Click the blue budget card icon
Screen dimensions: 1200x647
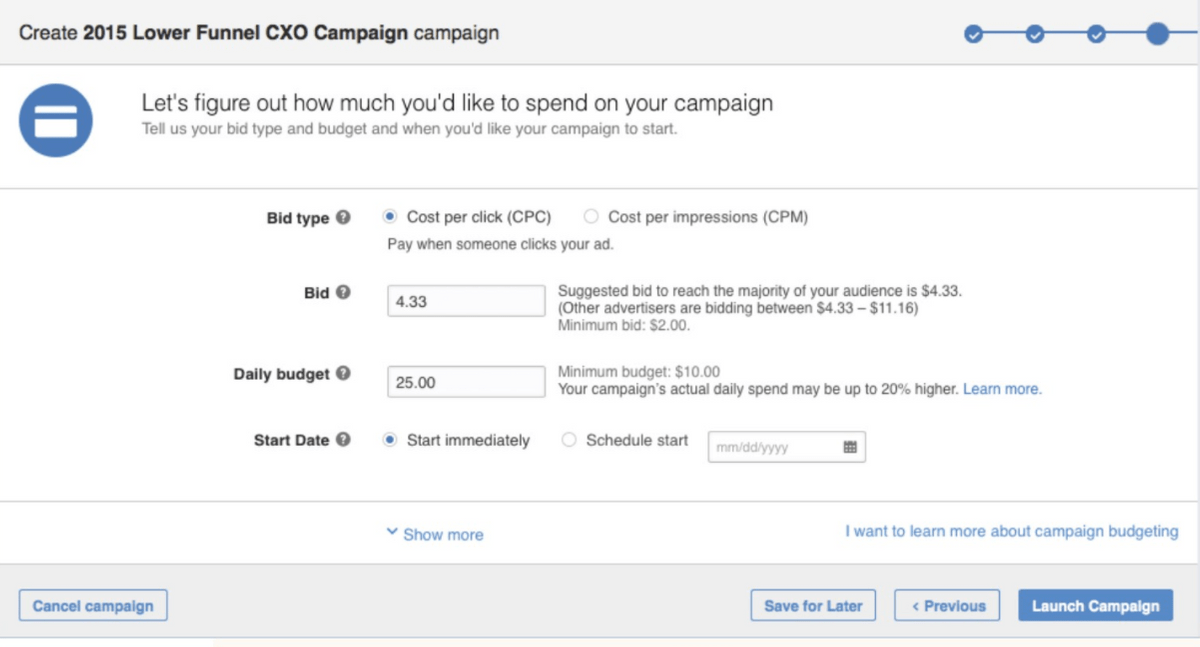[x=56, y=120]
